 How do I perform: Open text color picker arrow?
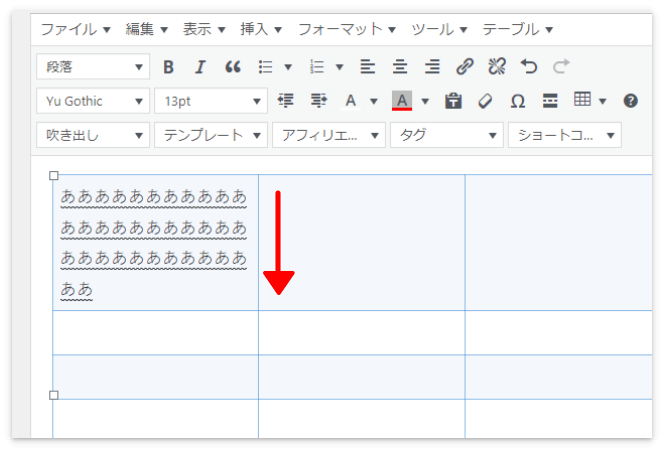click(374, 101)
